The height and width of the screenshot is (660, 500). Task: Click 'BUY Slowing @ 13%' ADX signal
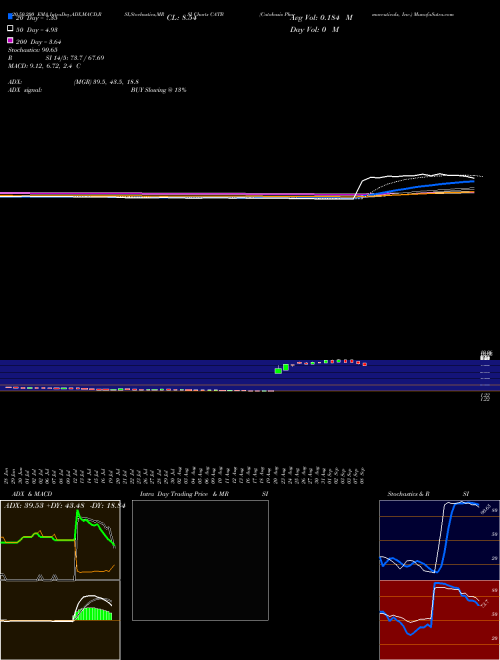click(158, 90)
